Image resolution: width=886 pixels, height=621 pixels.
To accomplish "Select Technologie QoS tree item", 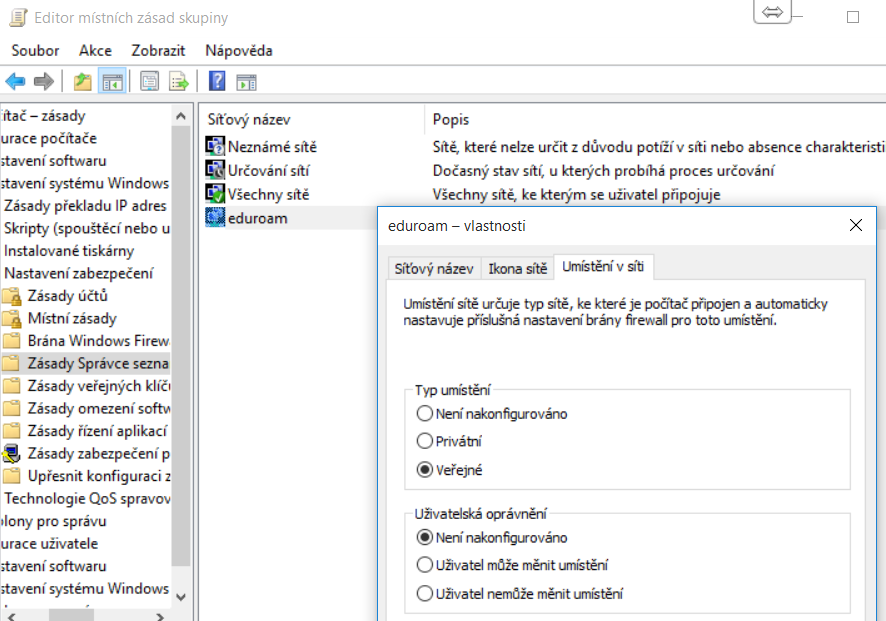I will click(x=87, y=498).
